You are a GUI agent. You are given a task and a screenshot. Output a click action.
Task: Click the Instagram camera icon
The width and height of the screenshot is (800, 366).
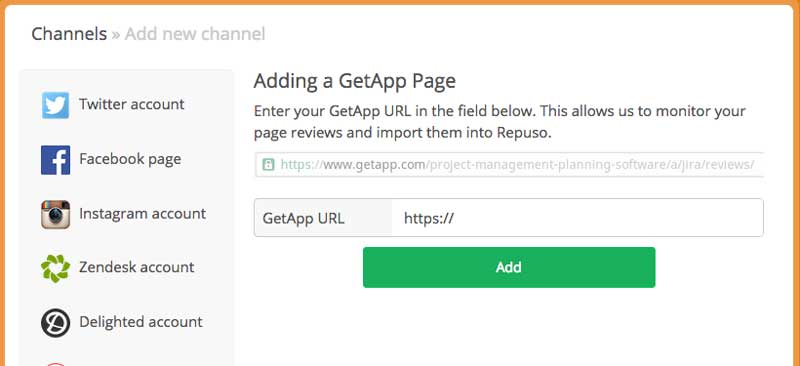(x=56, y=214)
